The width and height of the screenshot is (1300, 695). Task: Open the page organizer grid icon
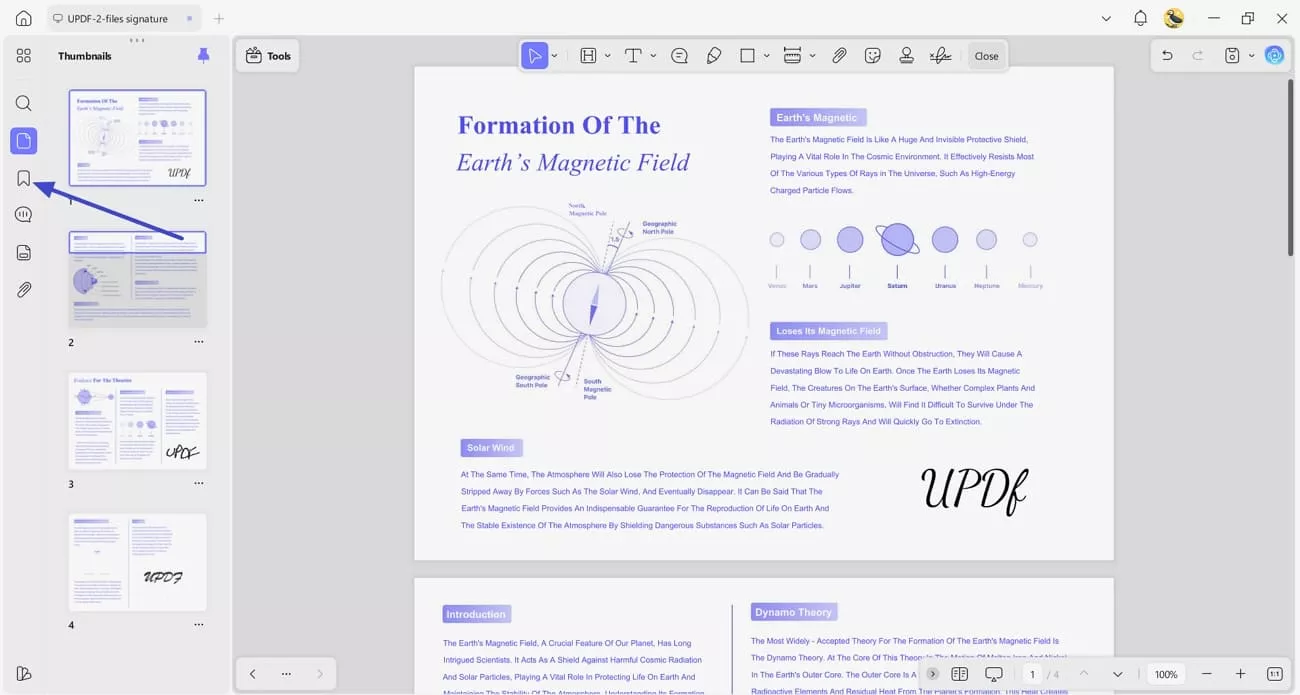point(24,56)
